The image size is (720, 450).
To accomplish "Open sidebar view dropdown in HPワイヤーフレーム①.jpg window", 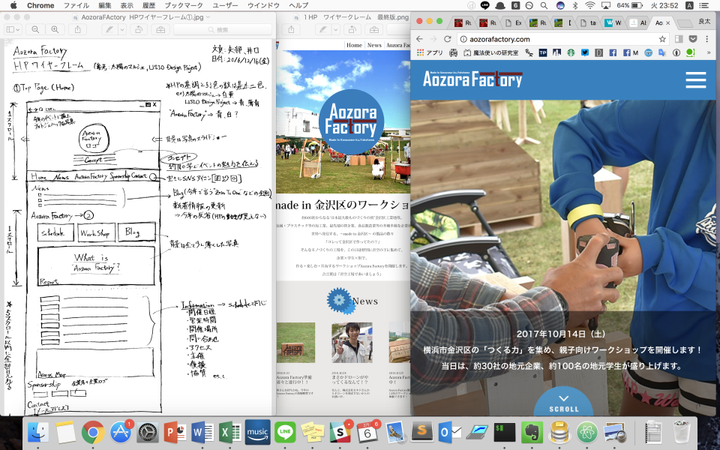I will tap(12, 29).
